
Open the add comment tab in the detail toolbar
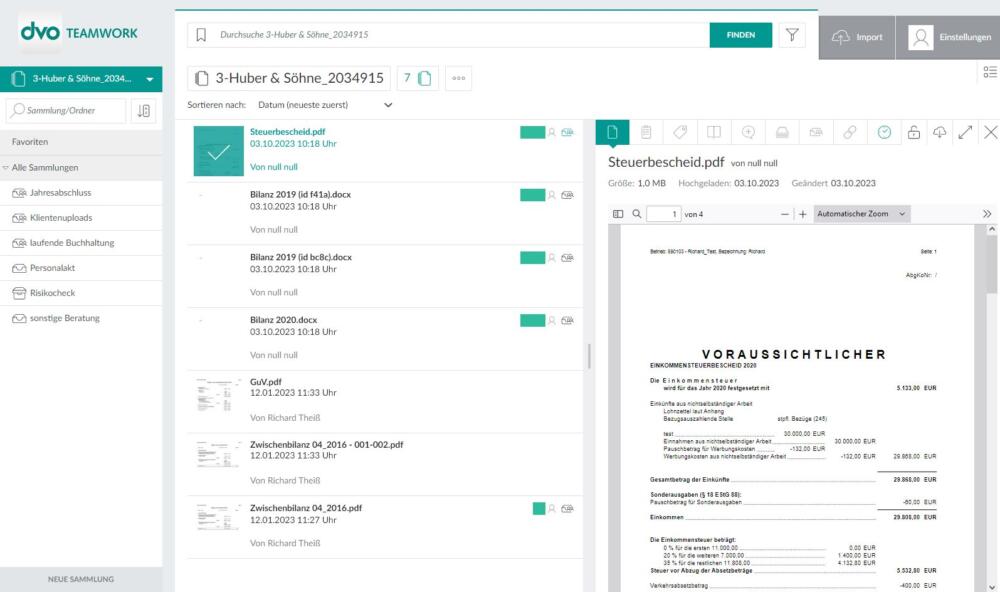[x=748, y=132]
